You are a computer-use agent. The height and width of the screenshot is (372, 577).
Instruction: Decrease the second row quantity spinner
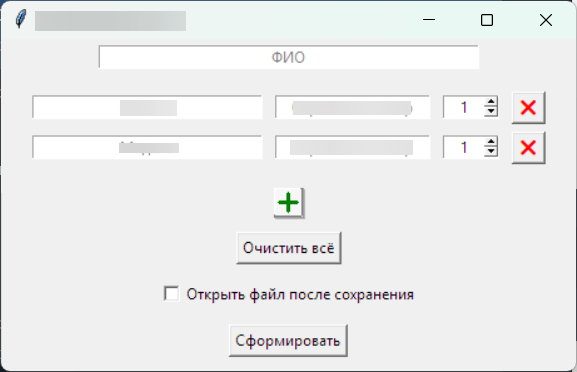point(491,152)
